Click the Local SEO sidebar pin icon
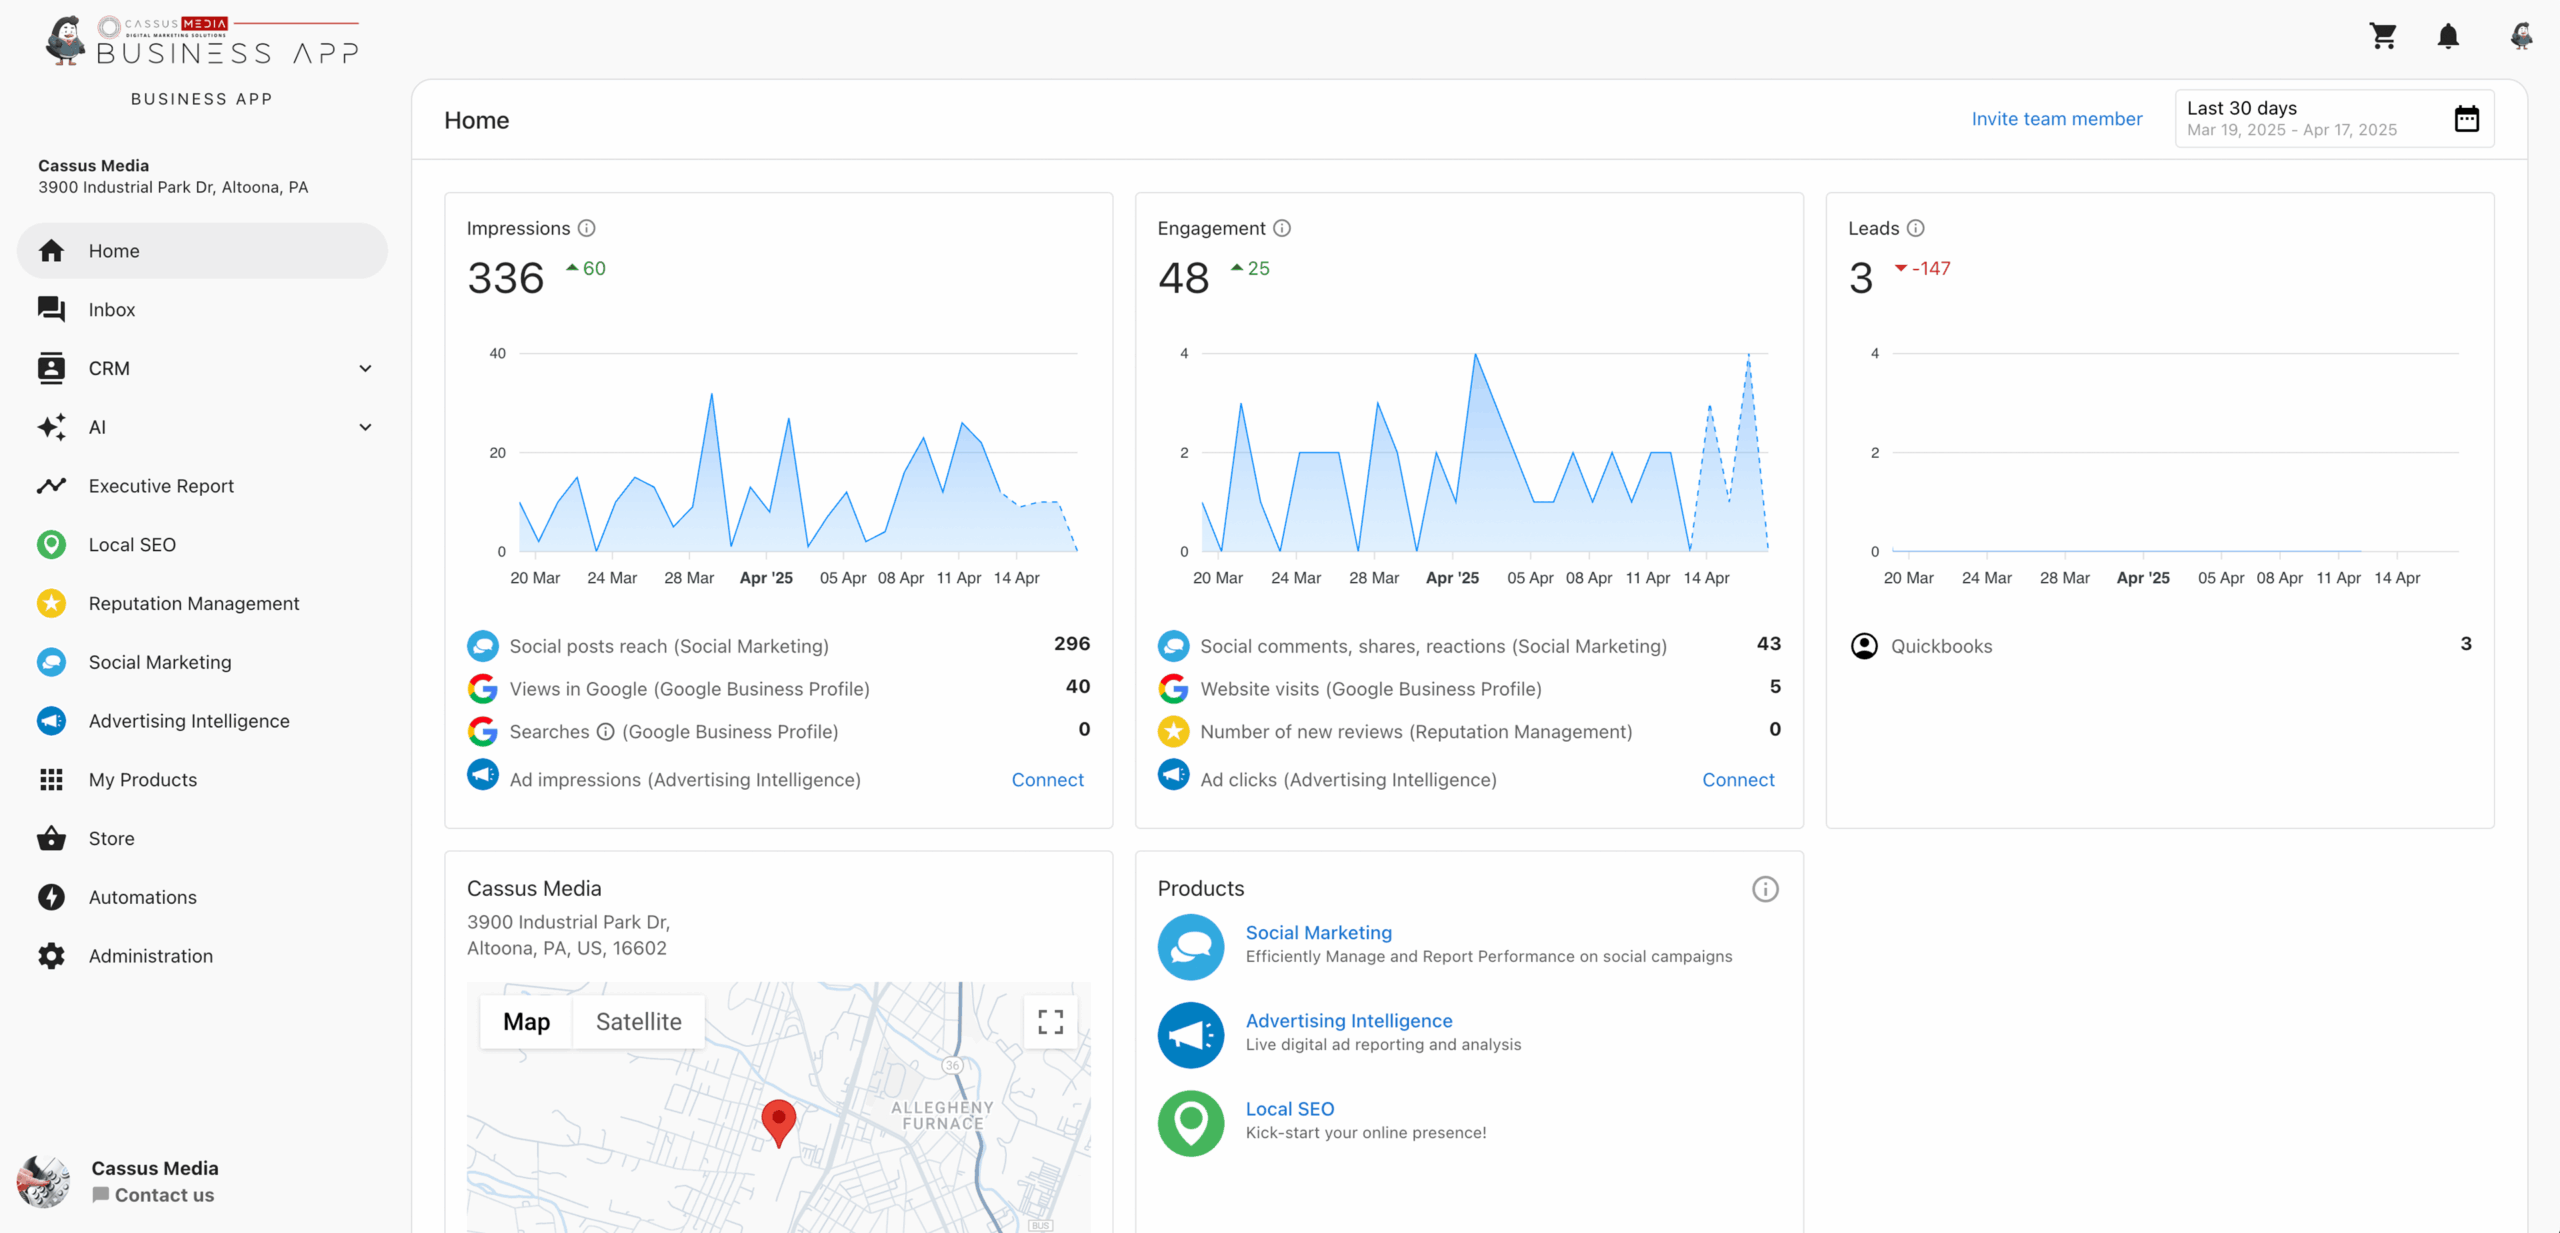 (x=51, y=545)
